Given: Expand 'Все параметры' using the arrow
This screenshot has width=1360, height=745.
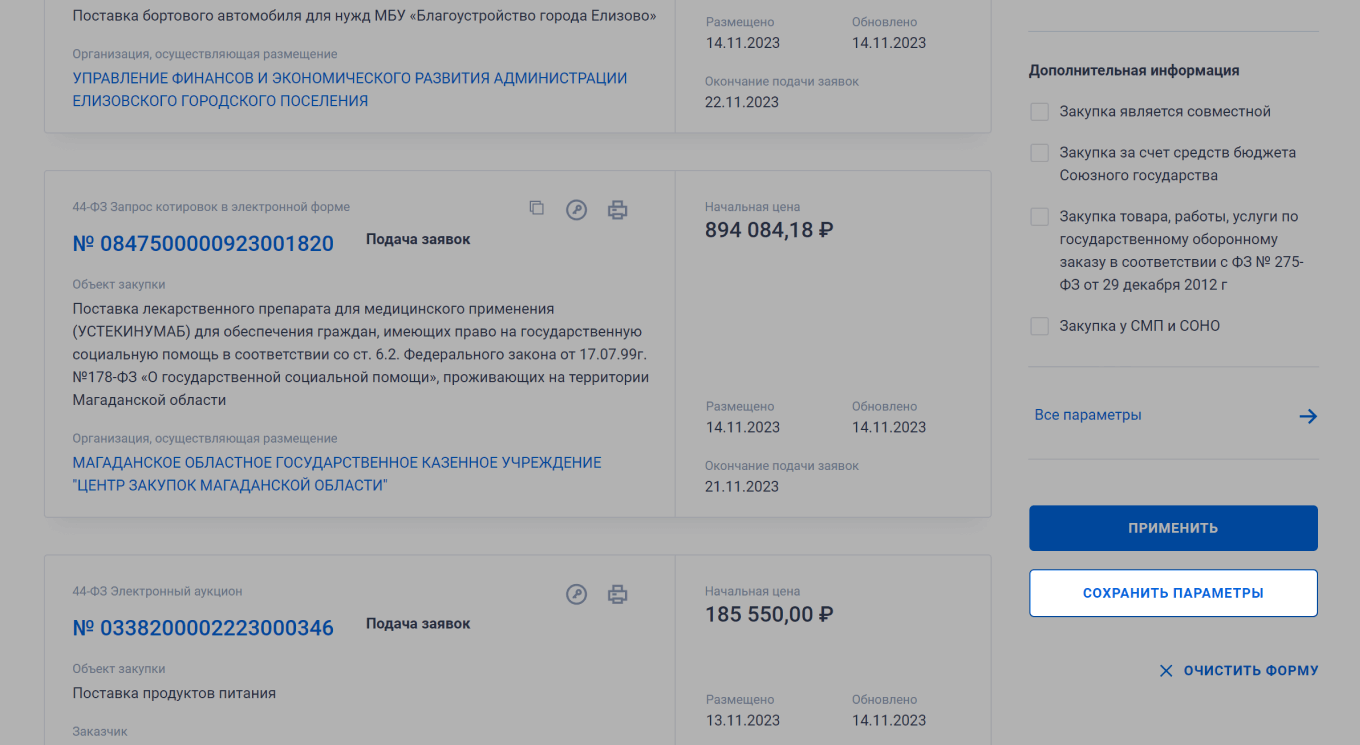Looking at the screenshot, I should click(x=1308, y=416).
